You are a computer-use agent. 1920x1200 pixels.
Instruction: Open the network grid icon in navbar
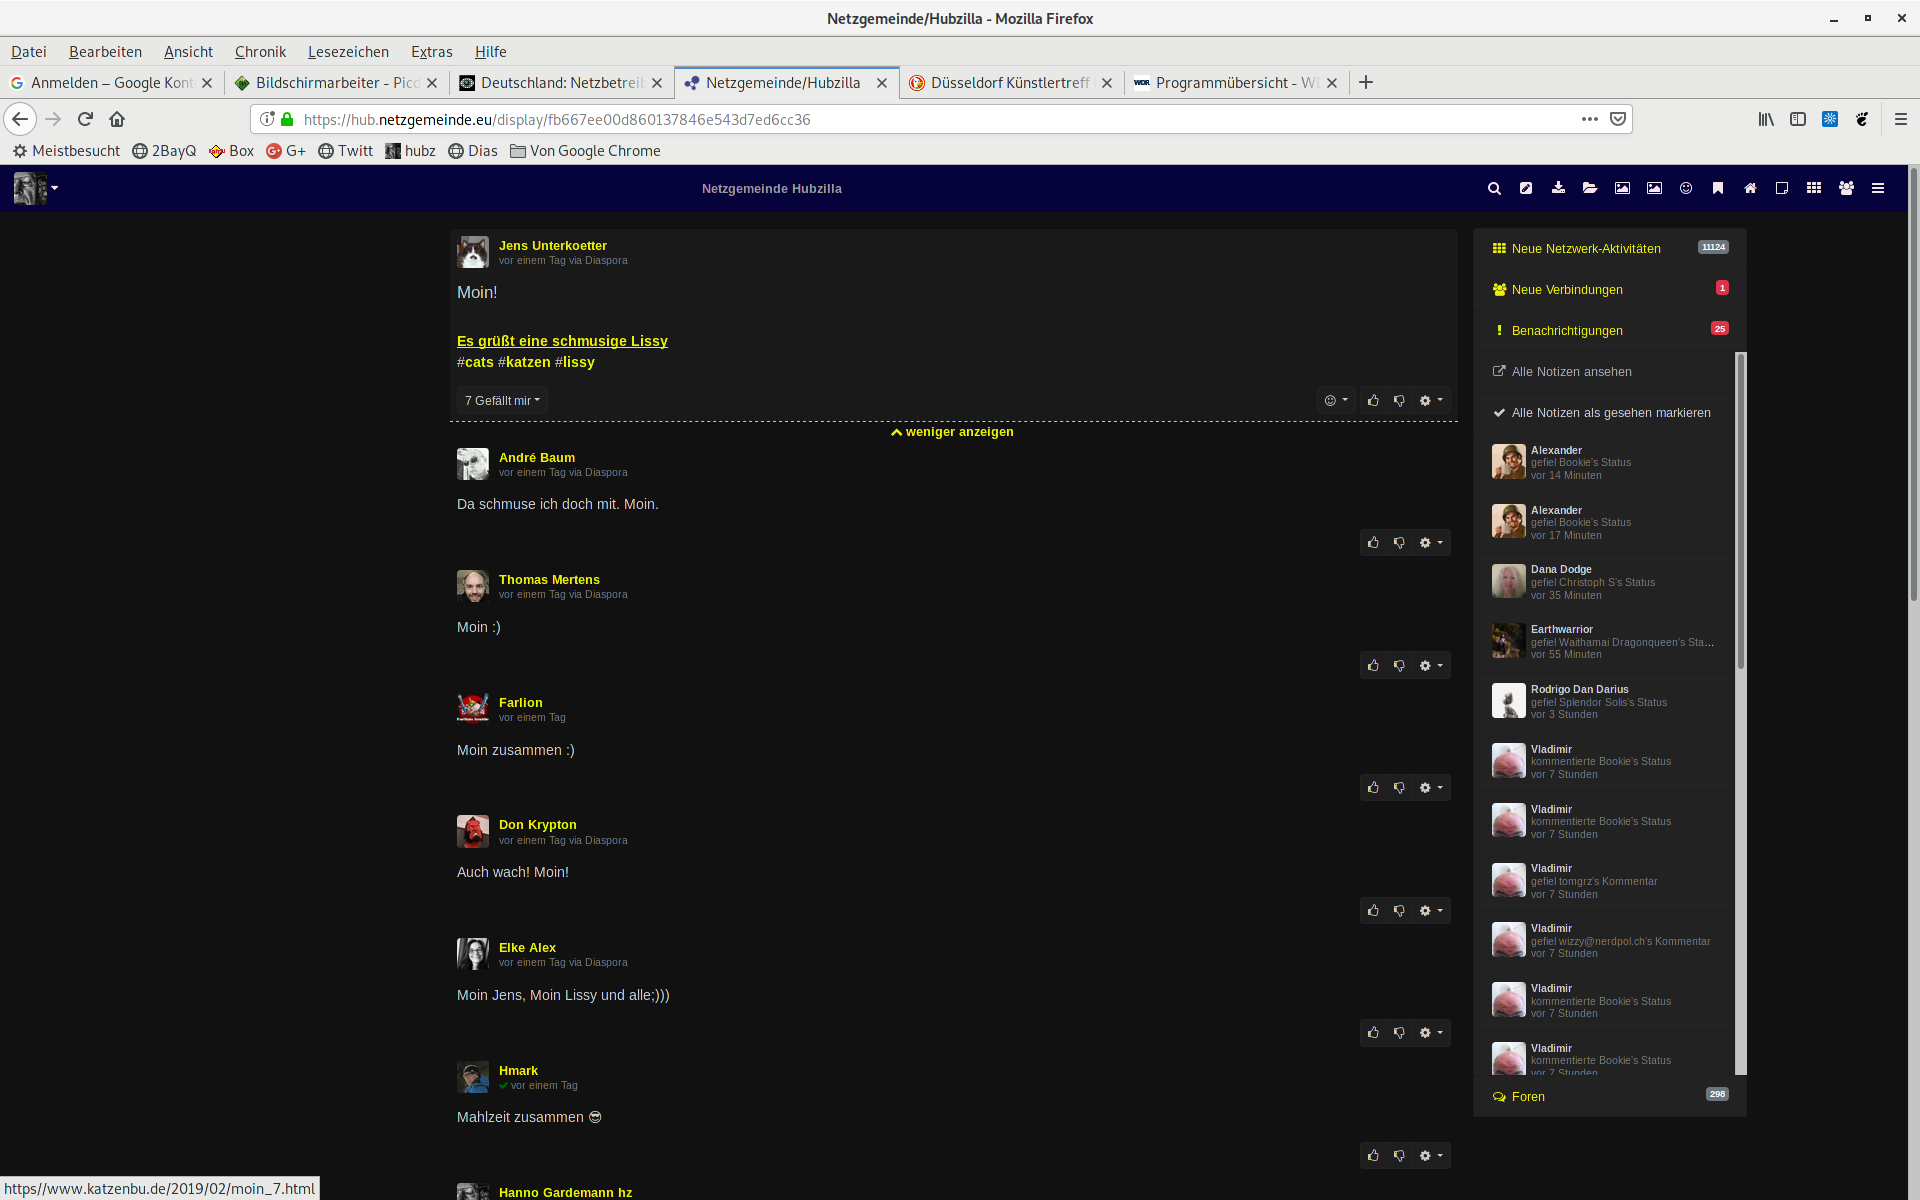(1814, 188)
